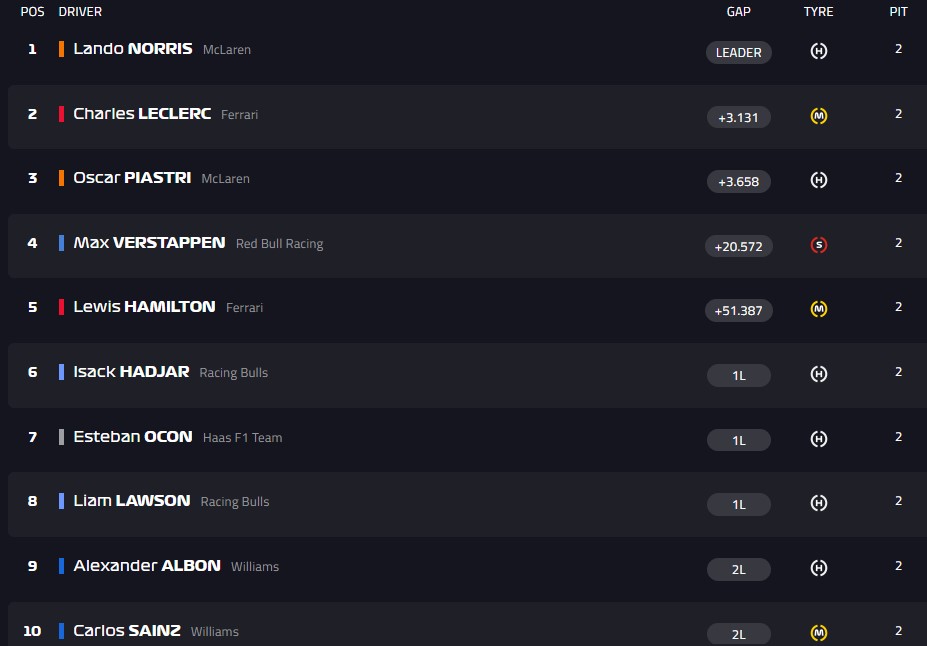Click Hadjar's hard tyre icon
This screenshot has height=646, width=927.
pyautogui.click(x=818, y=374)
